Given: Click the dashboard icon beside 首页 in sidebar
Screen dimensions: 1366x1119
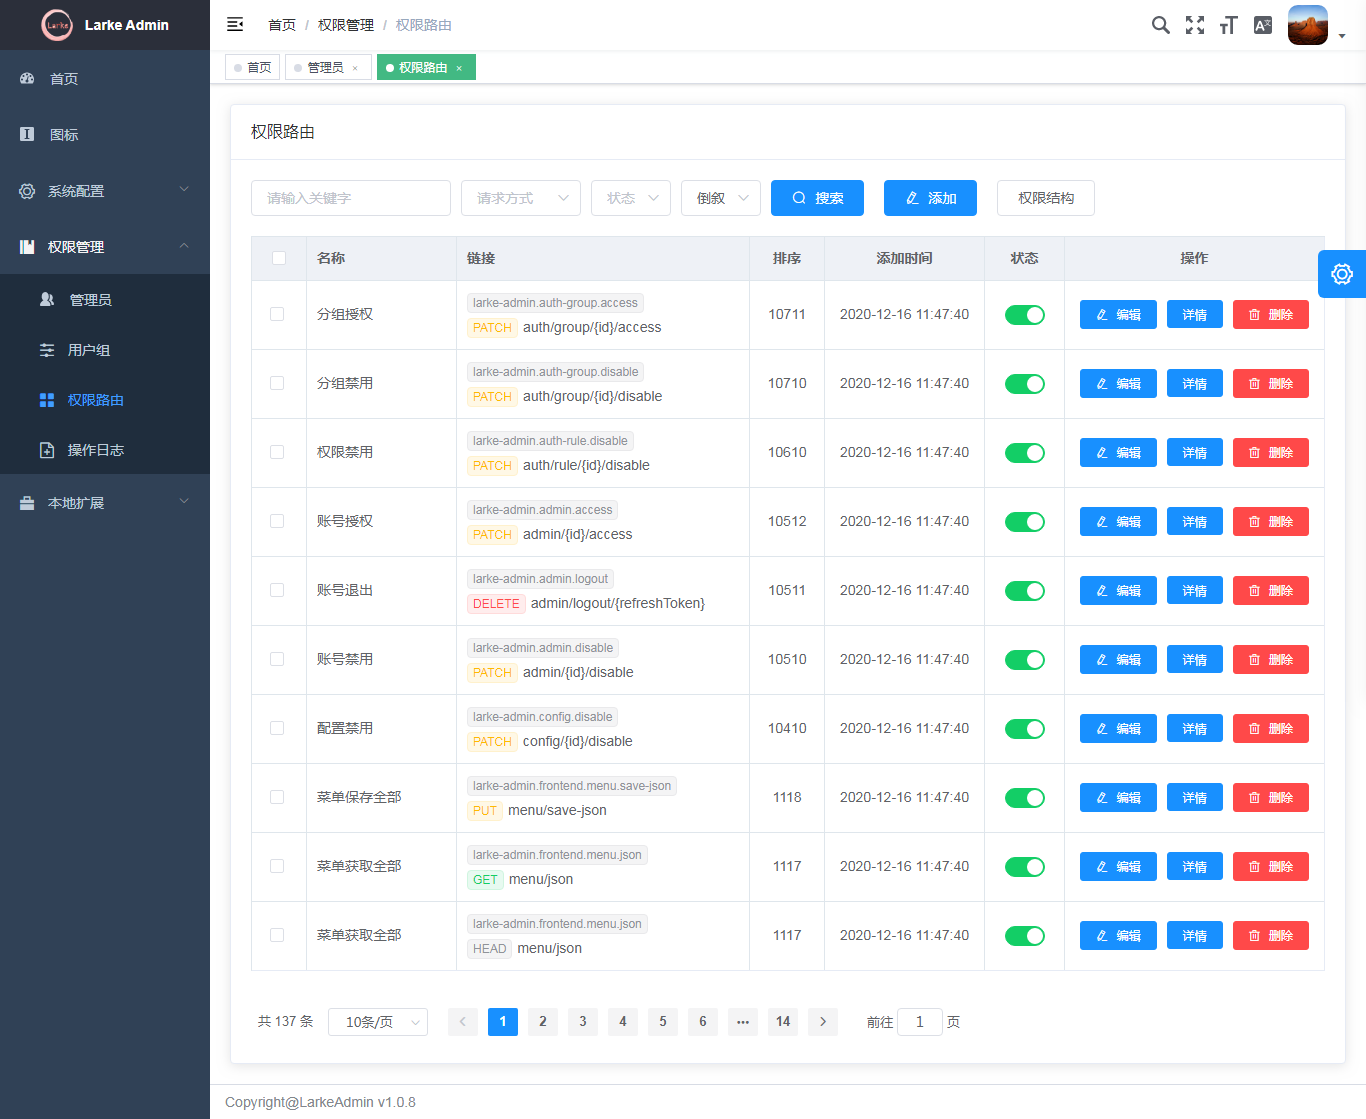Looking at the screenshot, I should (27, 78).
